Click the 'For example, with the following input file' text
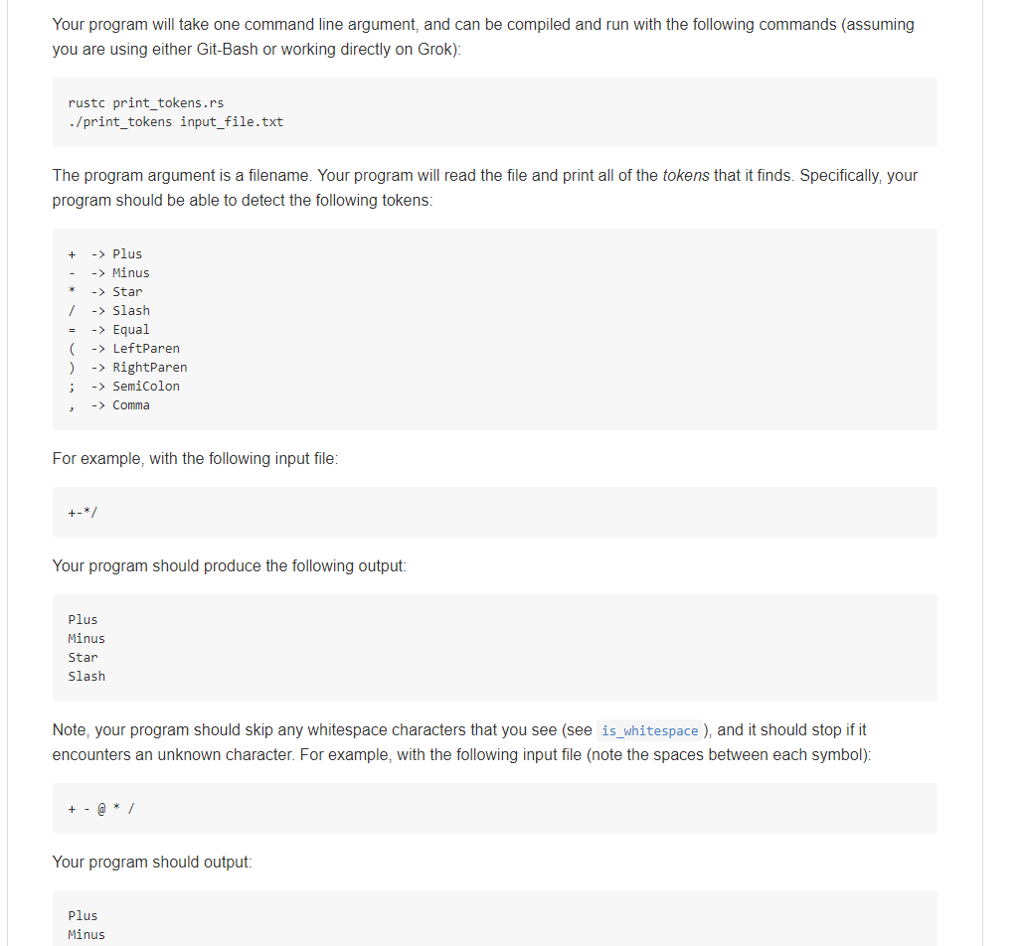Screen dimensions: 1024x946 [195, 459]
